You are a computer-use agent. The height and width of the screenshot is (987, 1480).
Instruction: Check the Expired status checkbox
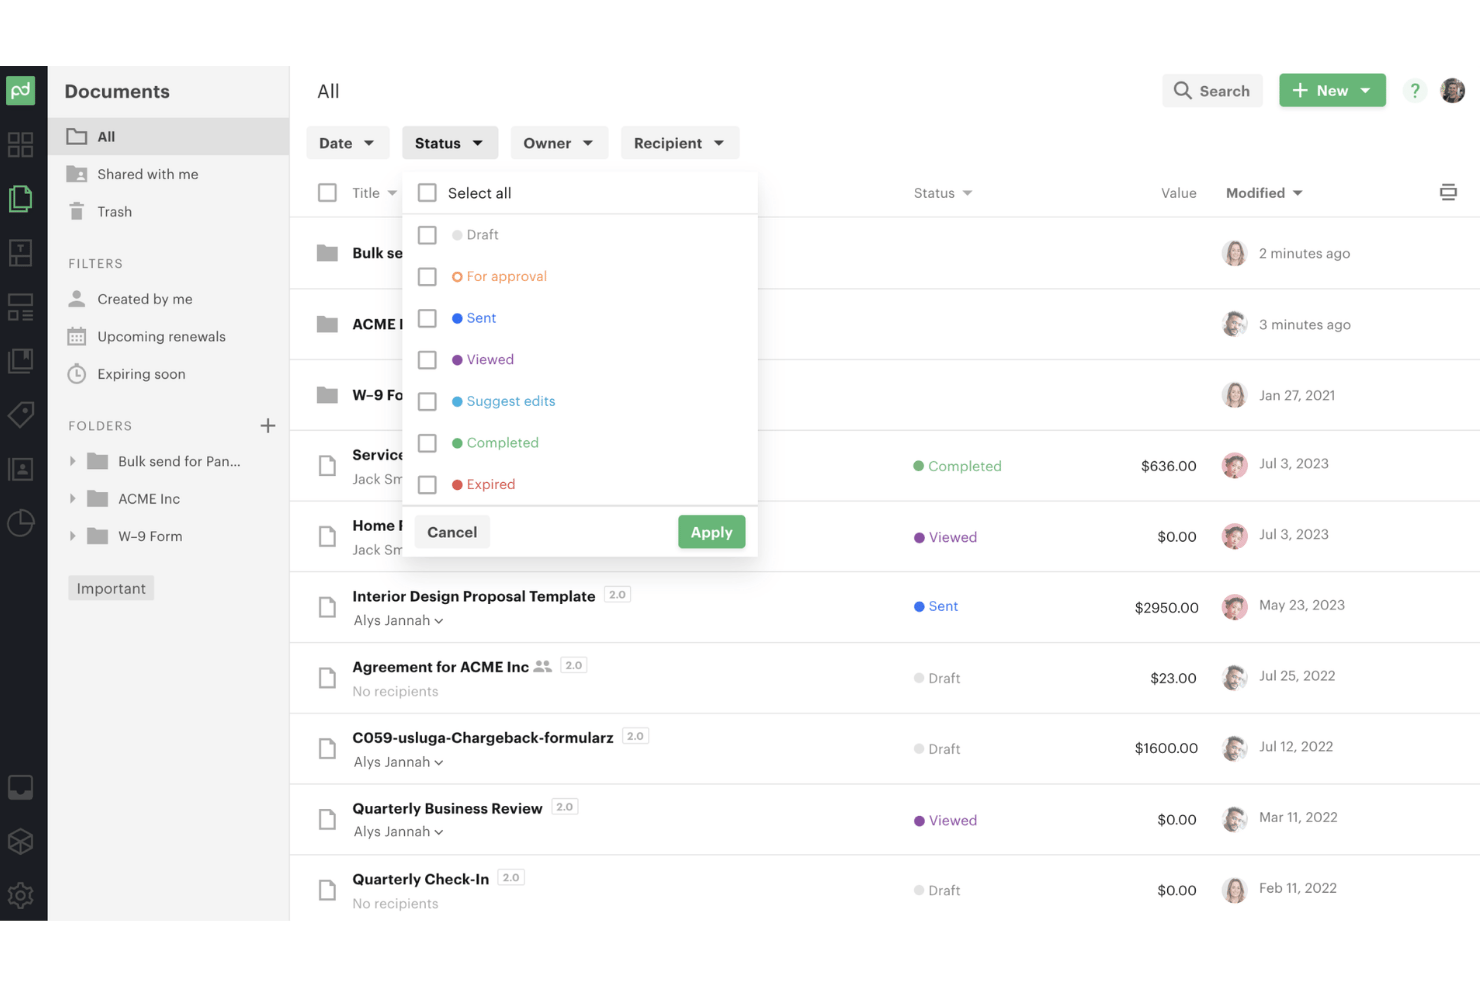427,485
